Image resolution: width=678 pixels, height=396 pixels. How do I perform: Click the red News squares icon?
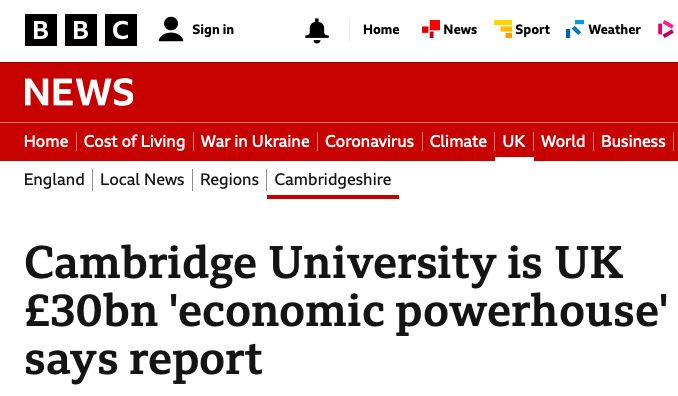coord(431,29)
